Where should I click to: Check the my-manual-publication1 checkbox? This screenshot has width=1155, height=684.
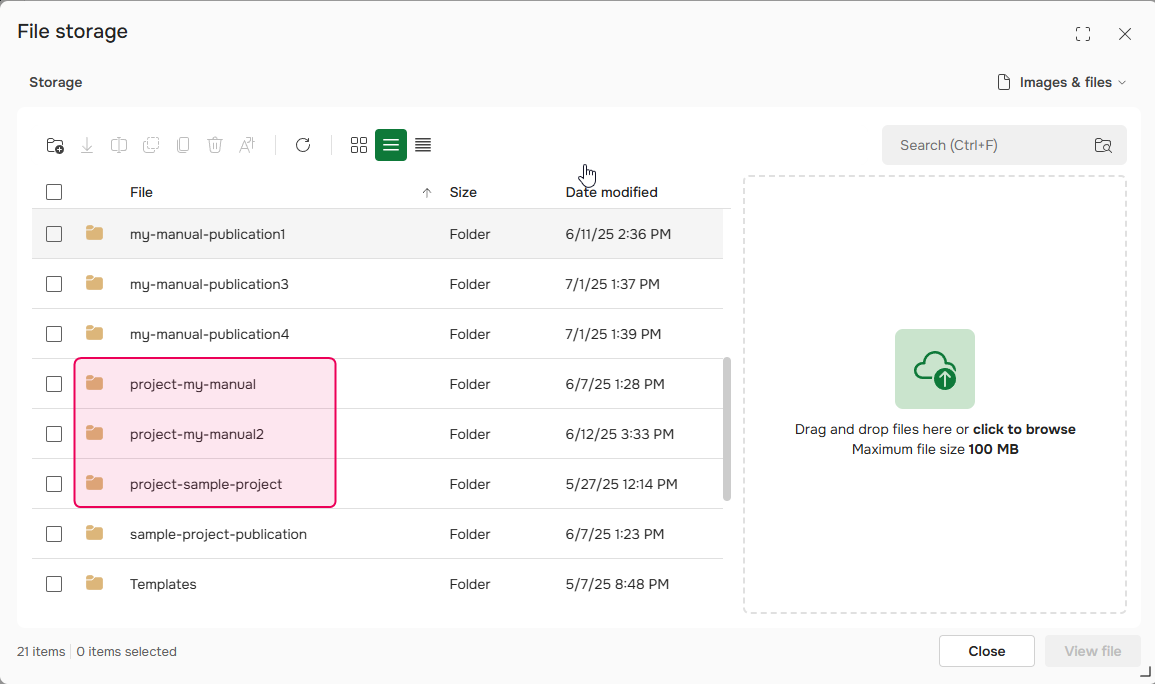(54, 233)
